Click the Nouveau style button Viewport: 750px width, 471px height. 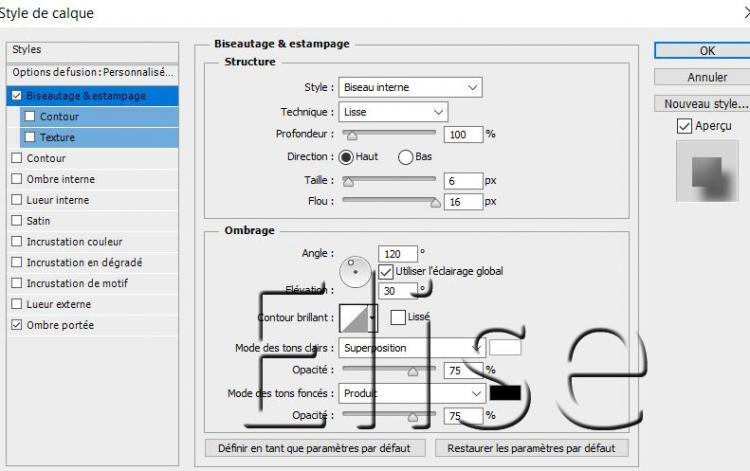click(x=706, y=104)
